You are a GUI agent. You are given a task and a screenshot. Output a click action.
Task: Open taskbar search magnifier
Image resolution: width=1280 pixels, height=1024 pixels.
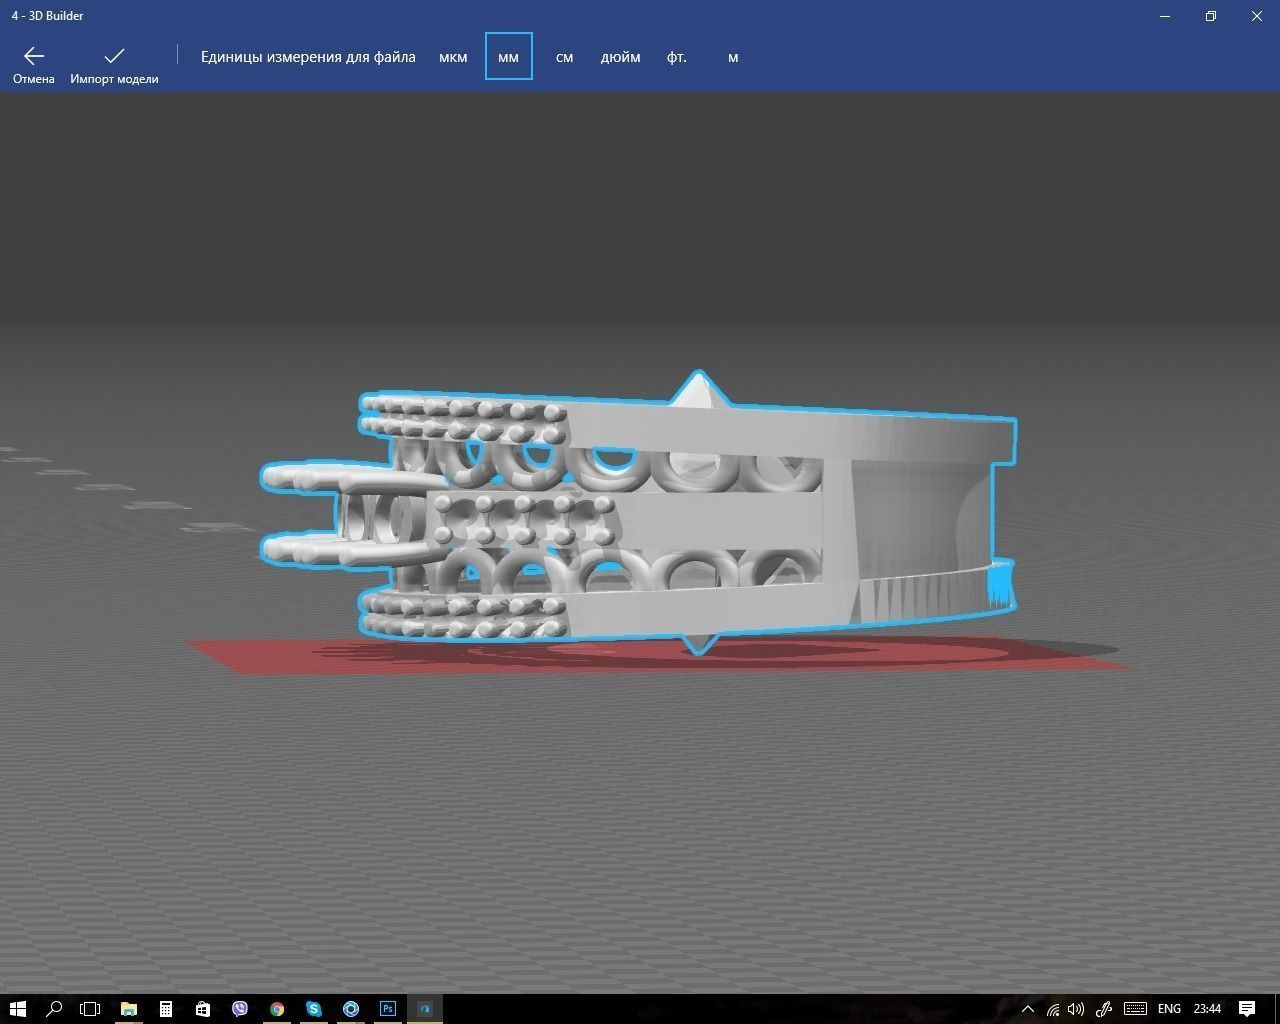[54, 1008]
